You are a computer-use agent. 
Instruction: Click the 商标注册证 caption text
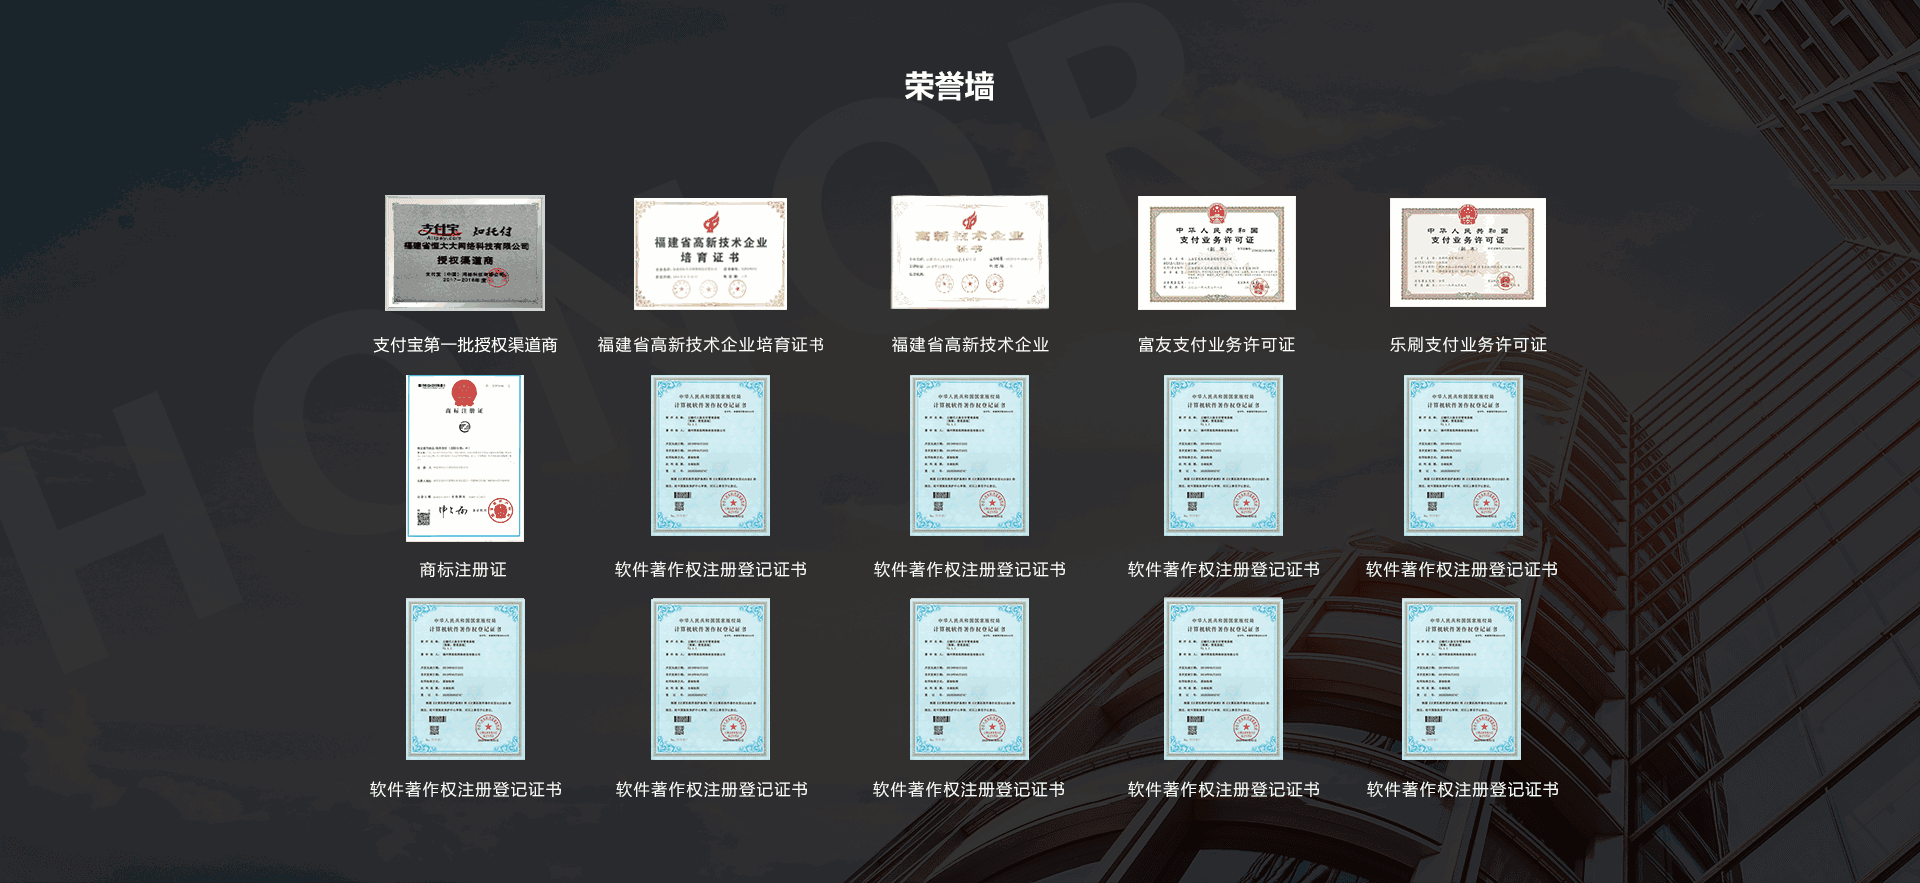pyautogui.click(x=463, y=570)
